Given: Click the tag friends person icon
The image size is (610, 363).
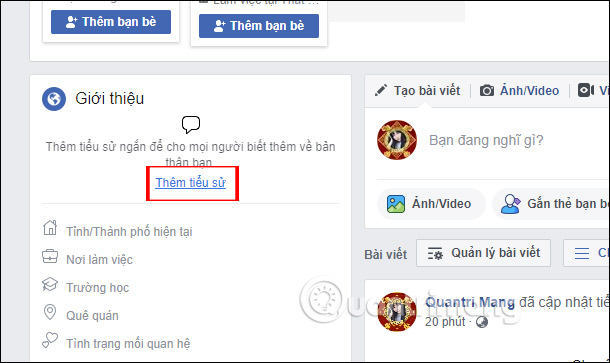Looking at the screenshot, I should (x=510, y=204).
